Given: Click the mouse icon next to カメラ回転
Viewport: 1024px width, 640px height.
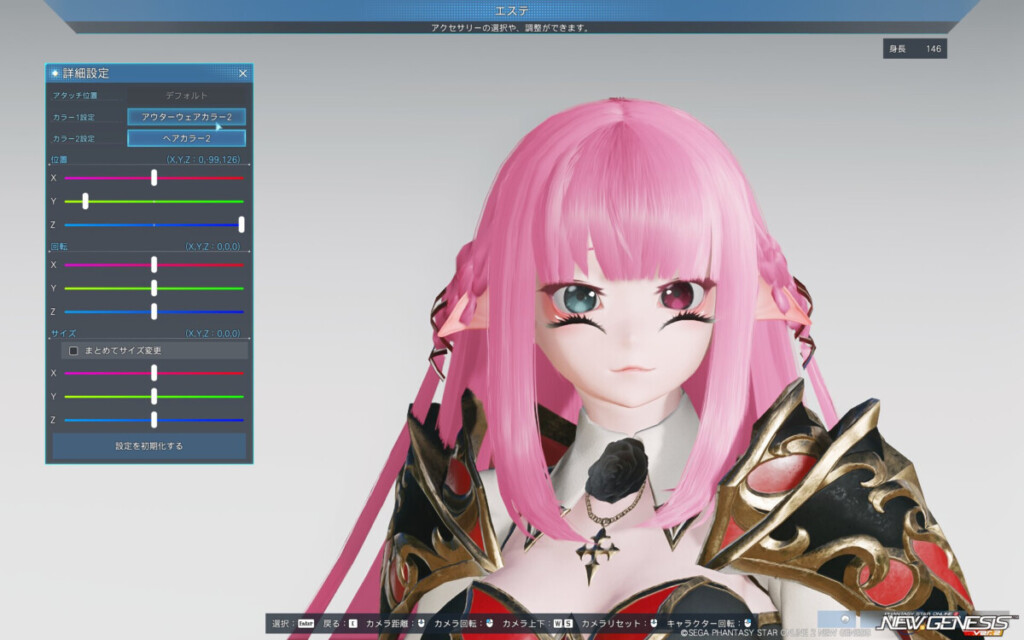Looking at the screenshot, I should pos(488,621).
